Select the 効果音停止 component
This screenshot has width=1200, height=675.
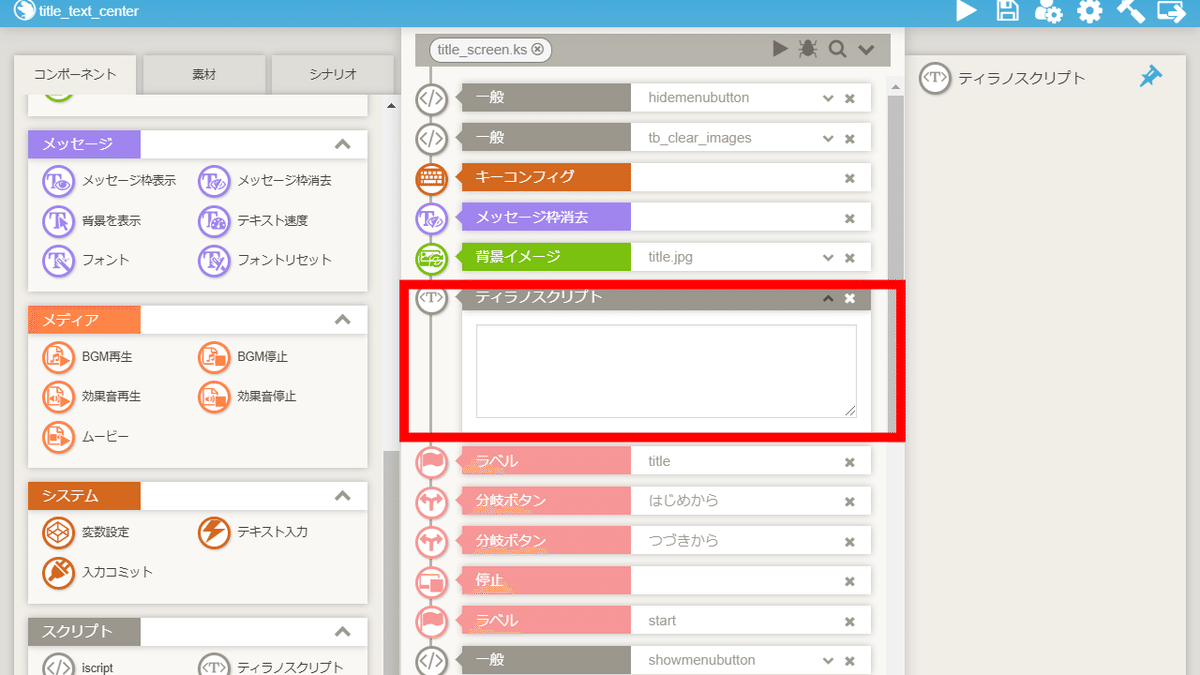(248, 397)
